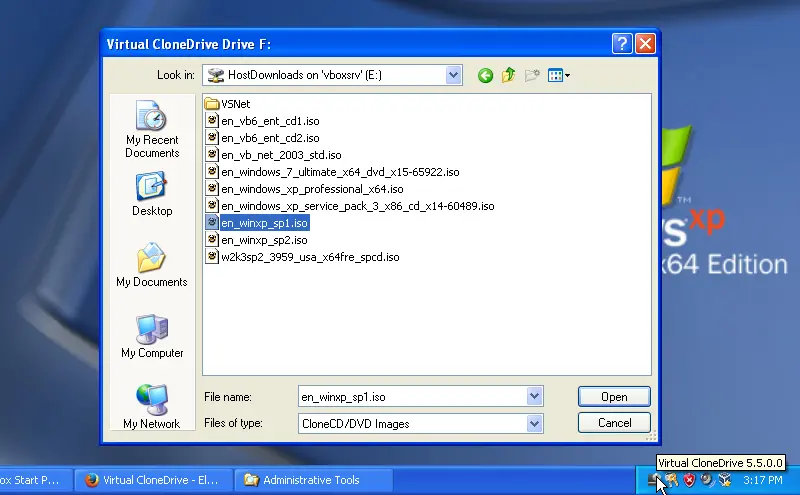
Task: Switch to Firefox Virtual CloneDrive taskbar item
Action: [152, 480]
